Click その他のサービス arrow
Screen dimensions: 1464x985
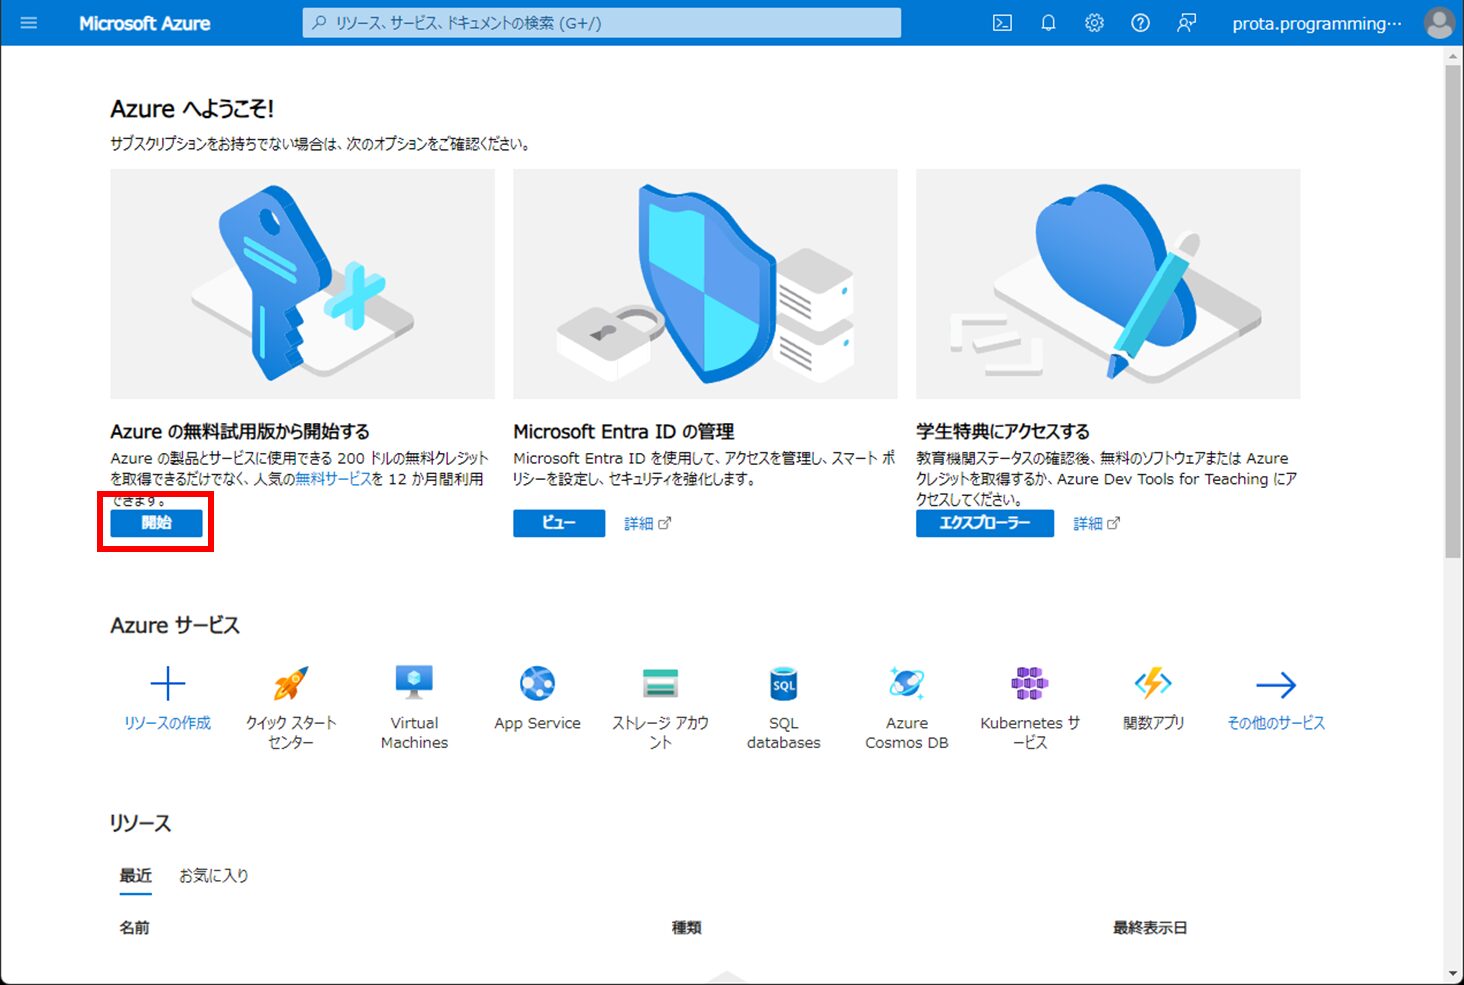tap(1276, 683)
